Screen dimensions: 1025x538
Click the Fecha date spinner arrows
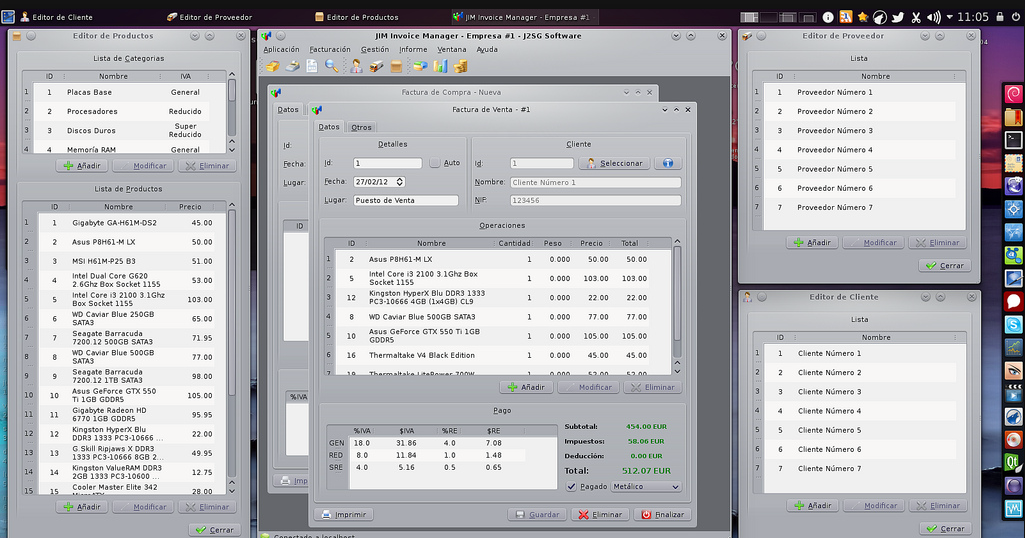coord(400,182)
